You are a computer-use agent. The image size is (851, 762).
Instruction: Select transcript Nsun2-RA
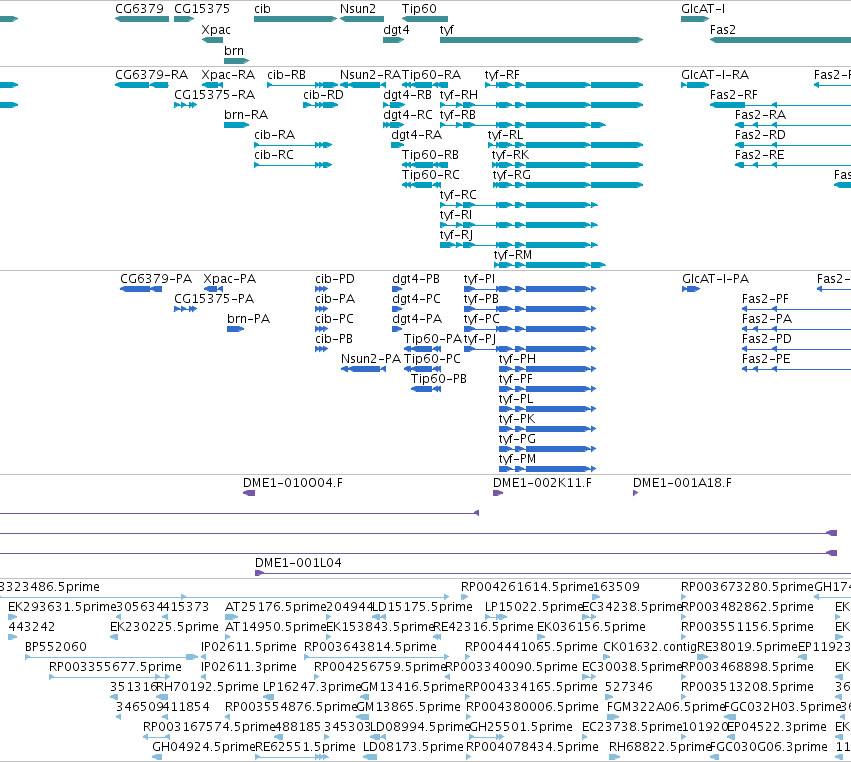[362, 85]
